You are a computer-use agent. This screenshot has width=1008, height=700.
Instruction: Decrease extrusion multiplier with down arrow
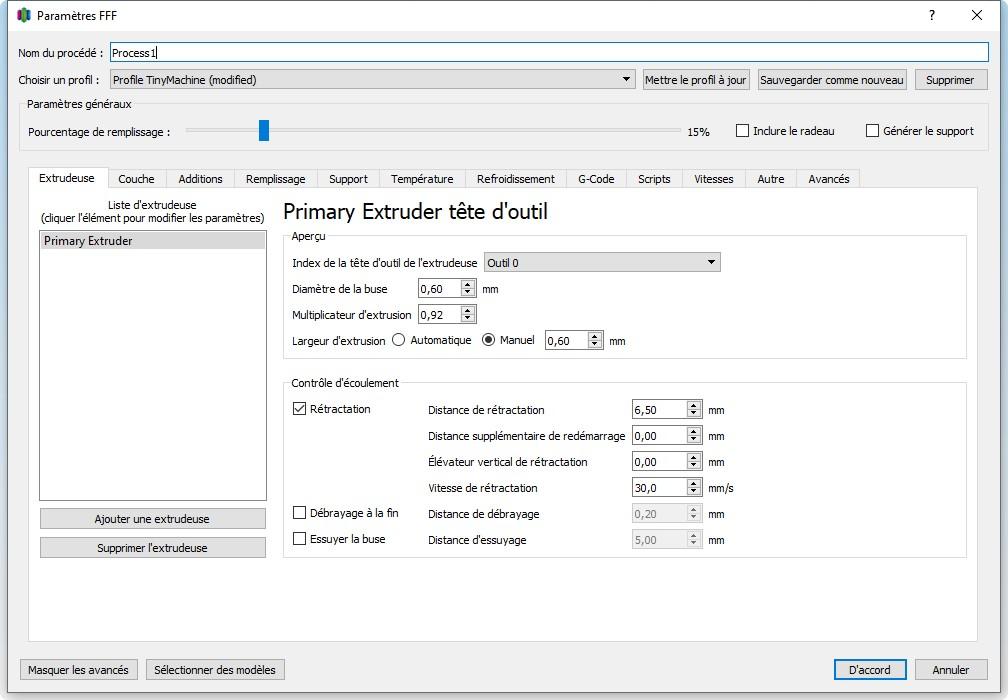[468, 318]
